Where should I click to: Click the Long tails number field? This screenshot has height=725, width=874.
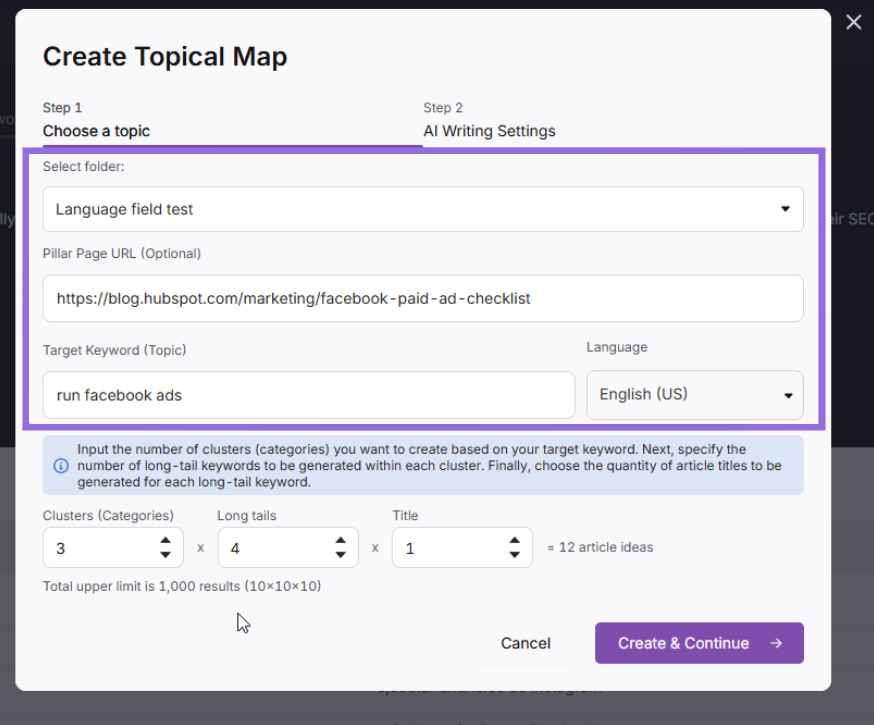(288, 548)
